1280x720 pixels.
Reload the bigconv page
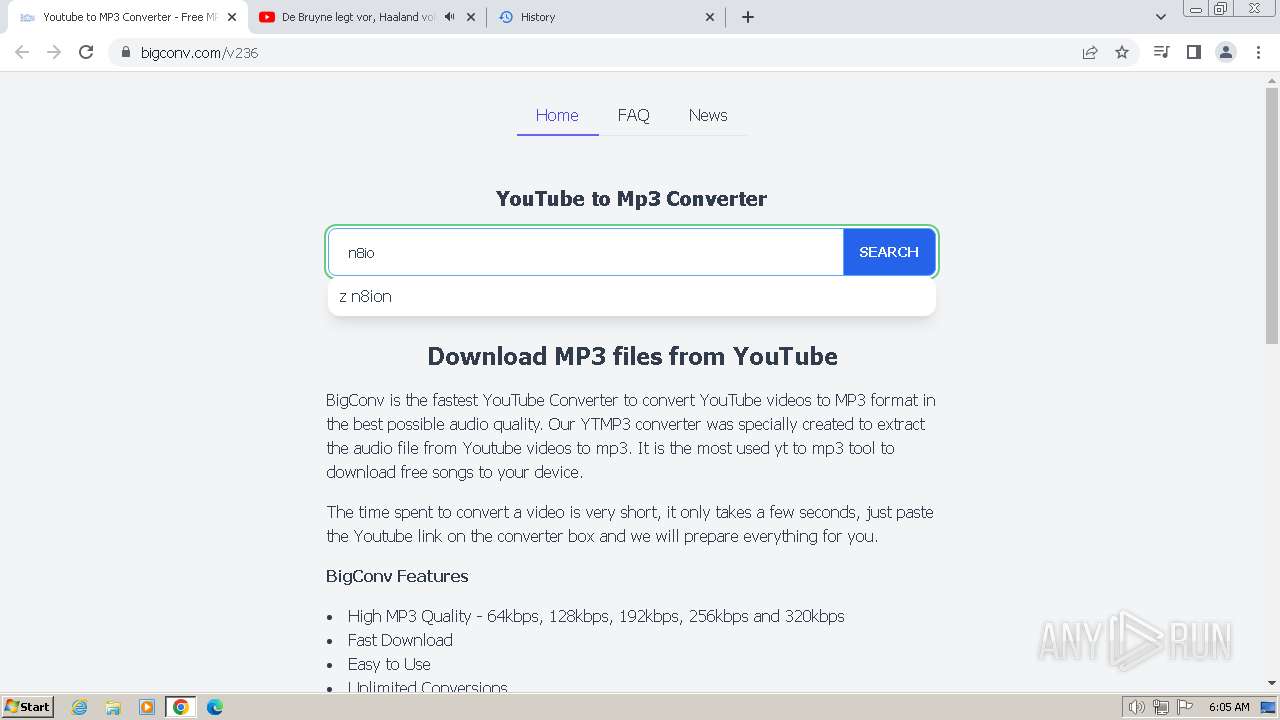click(x=86, y=52)
